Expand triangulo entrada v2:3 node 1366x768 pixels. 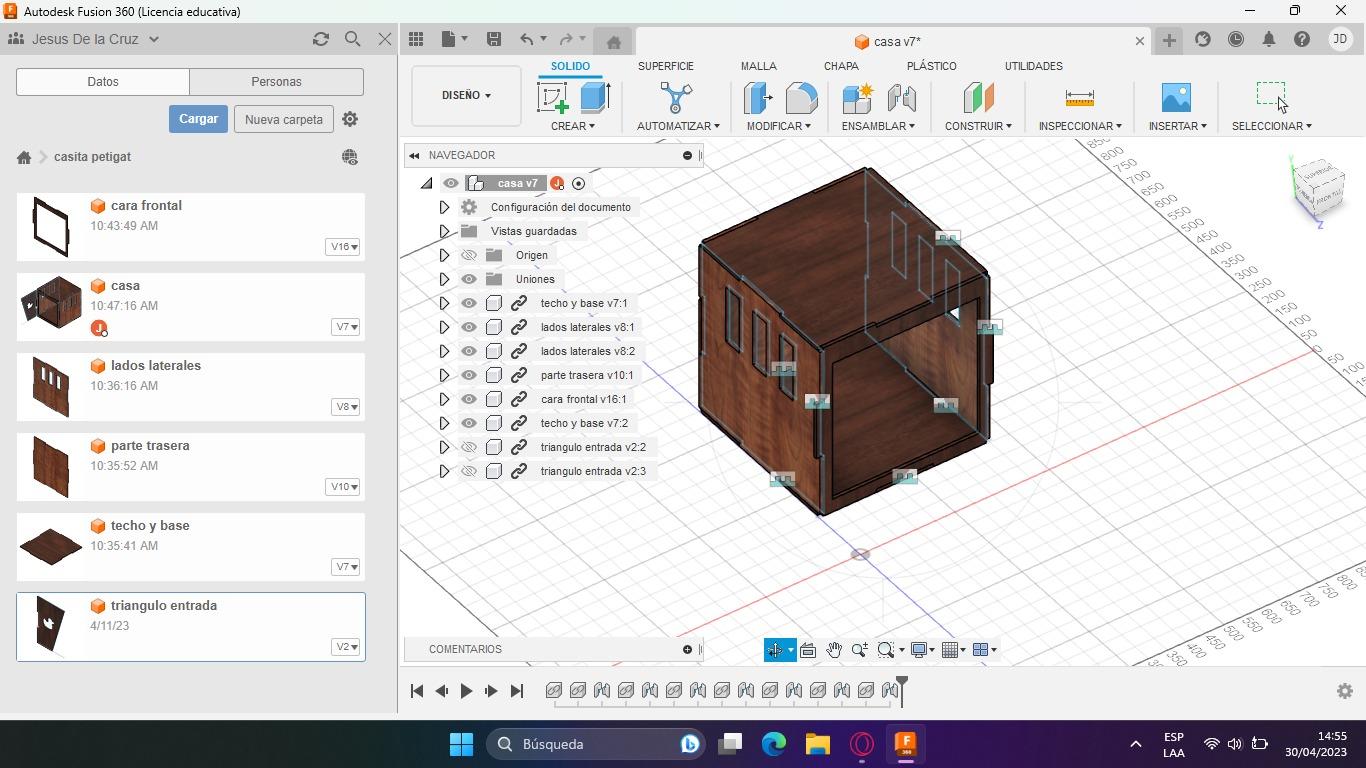(444, 471)
